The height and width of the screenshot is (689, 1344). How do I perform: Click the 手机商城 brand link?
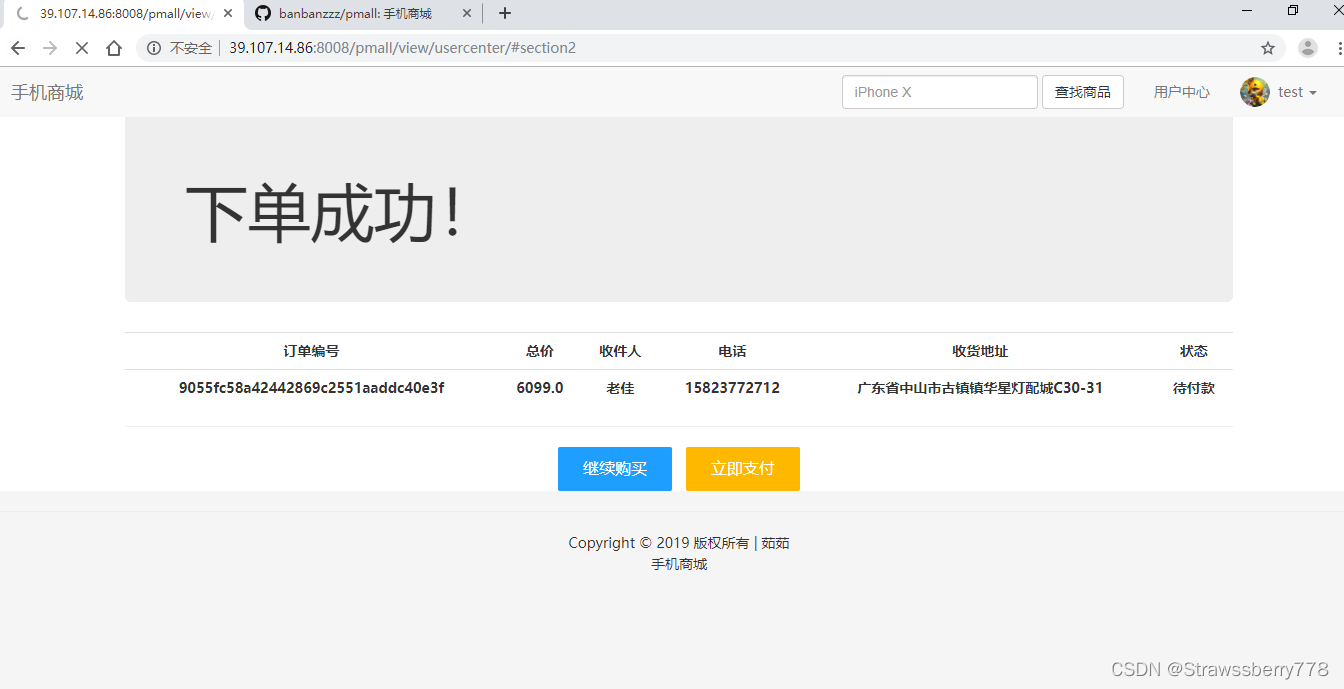pos(47,92)
